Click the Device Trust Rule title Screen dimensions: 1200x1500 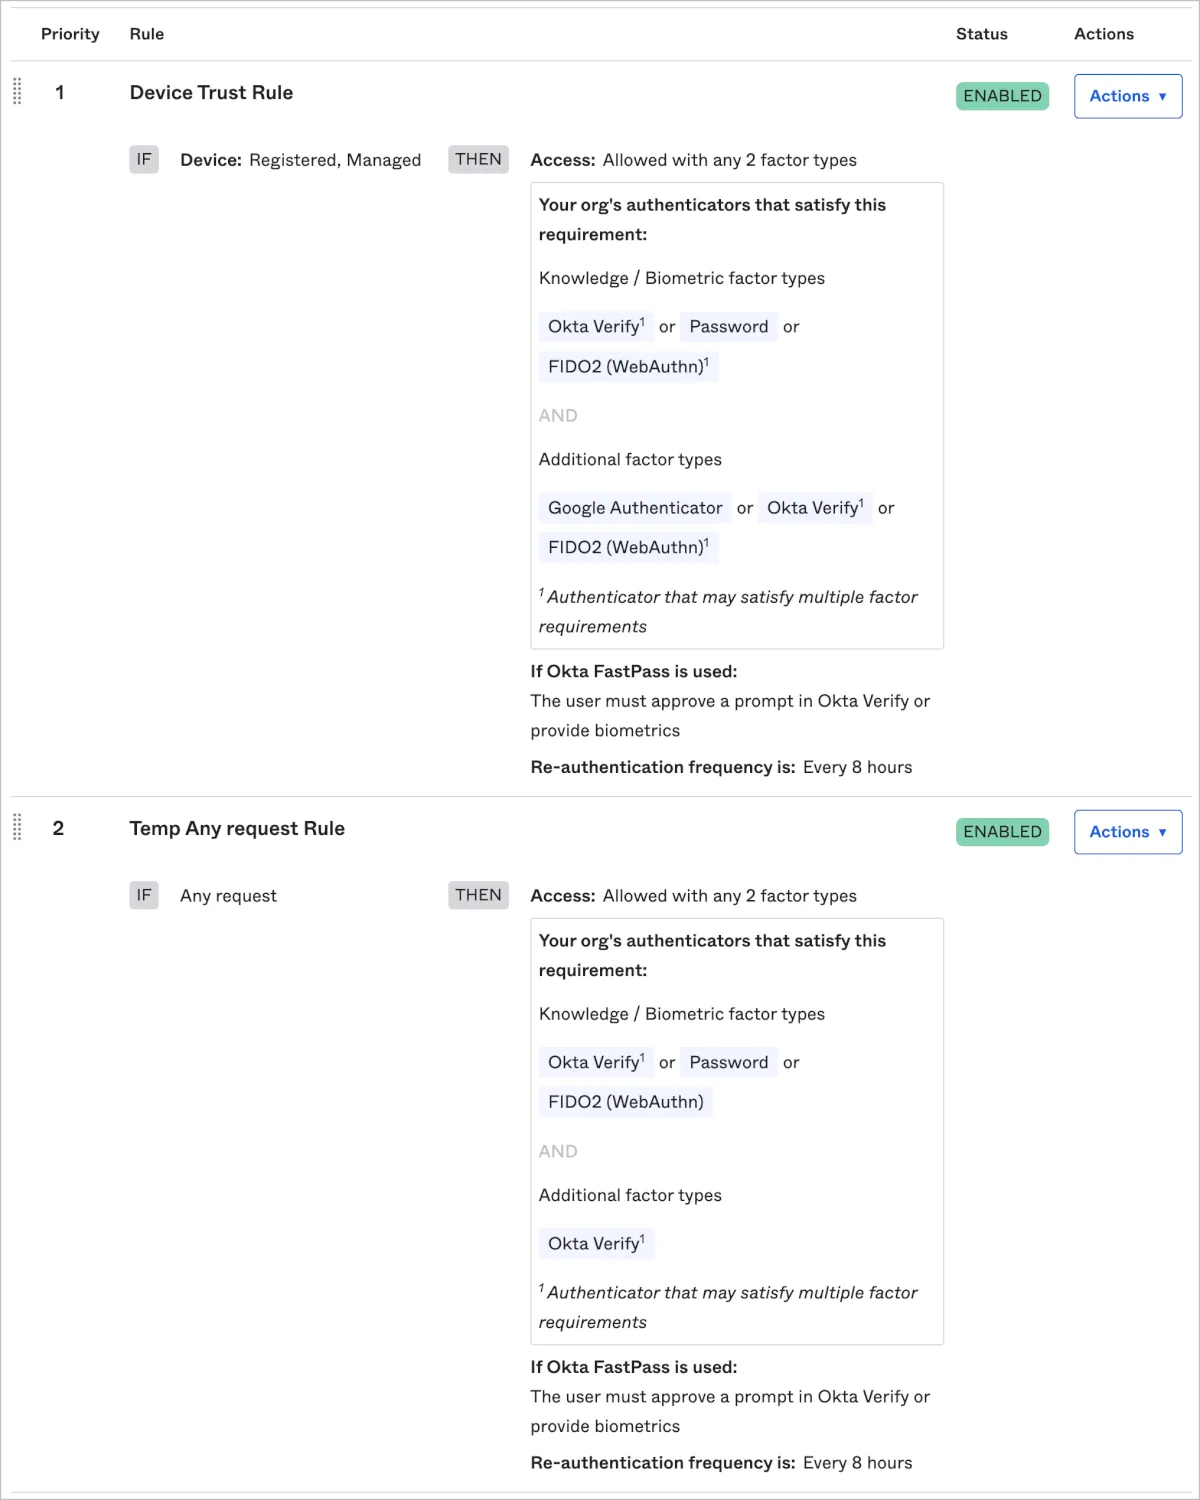click(x=211, y=93)
